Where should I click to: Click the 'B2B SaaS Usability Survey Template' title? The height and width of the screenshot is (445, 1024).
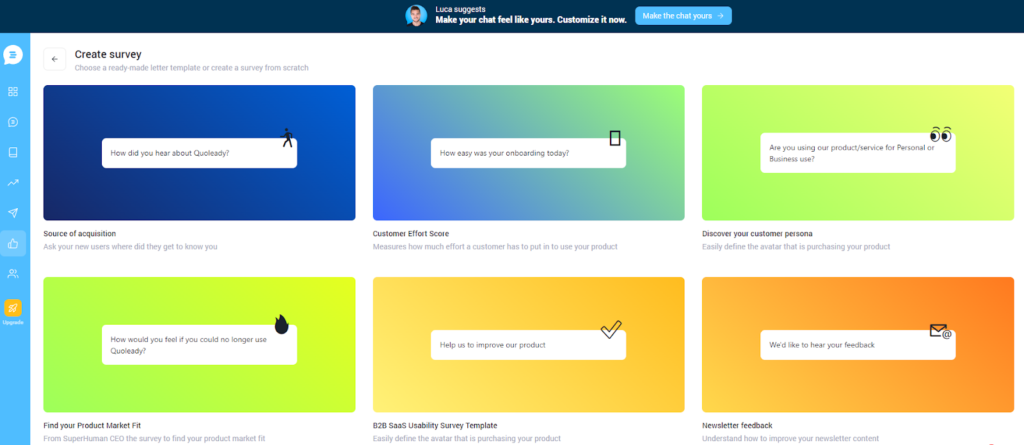point(435,425)
